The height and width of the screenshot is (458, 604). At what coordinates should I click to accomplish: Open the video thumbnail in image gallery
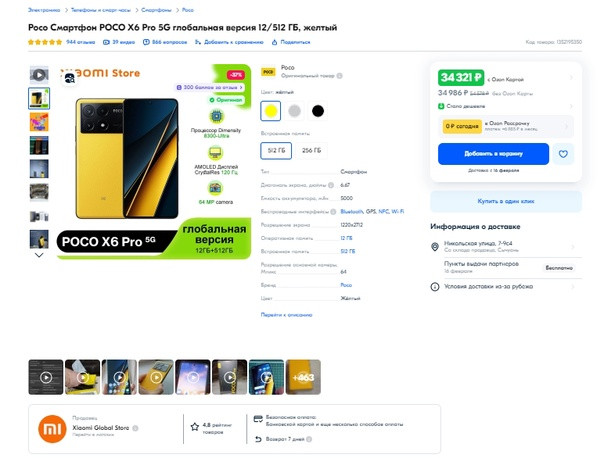click(x=39, y=75)
